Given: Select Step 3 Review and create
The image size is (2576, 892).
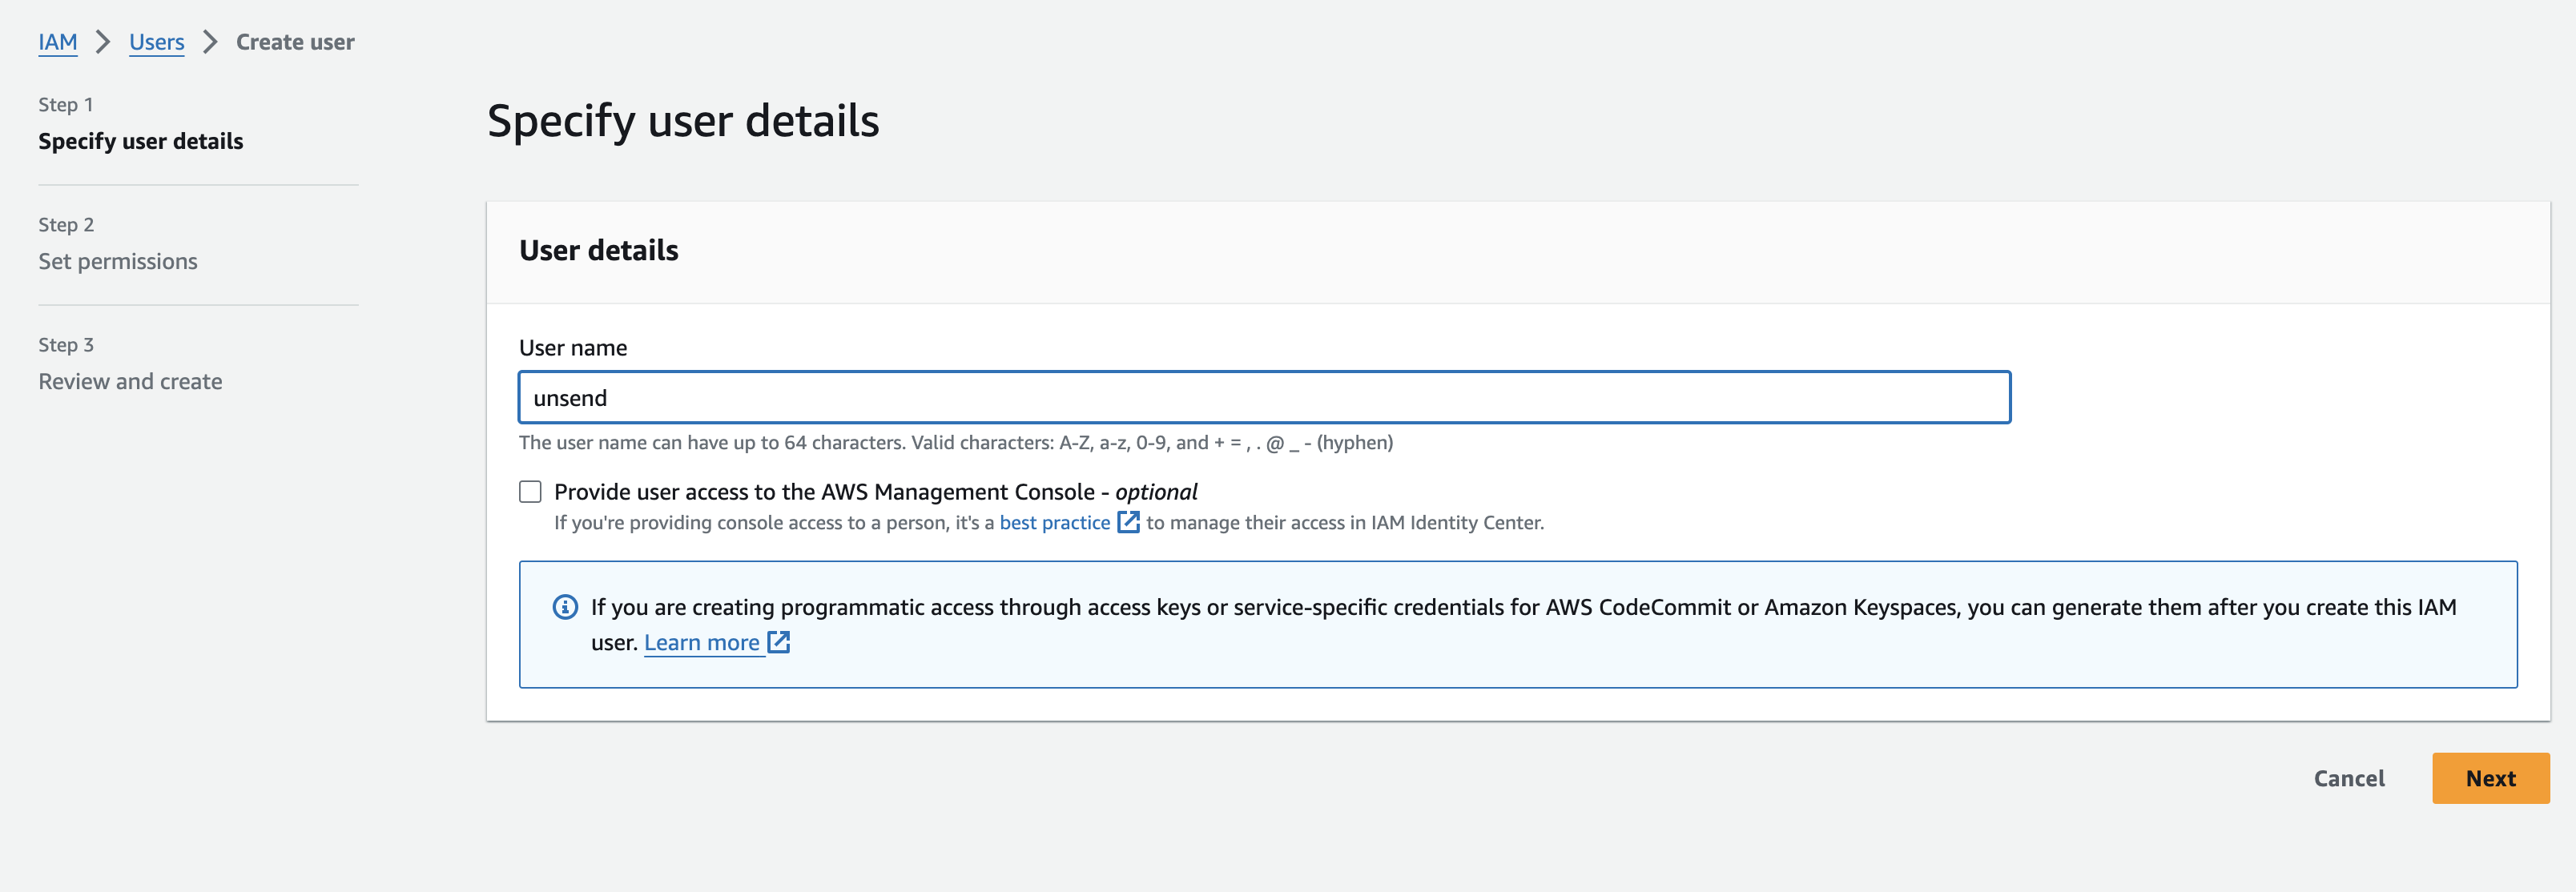Looking at the screenshot, I should coord(130,381).
